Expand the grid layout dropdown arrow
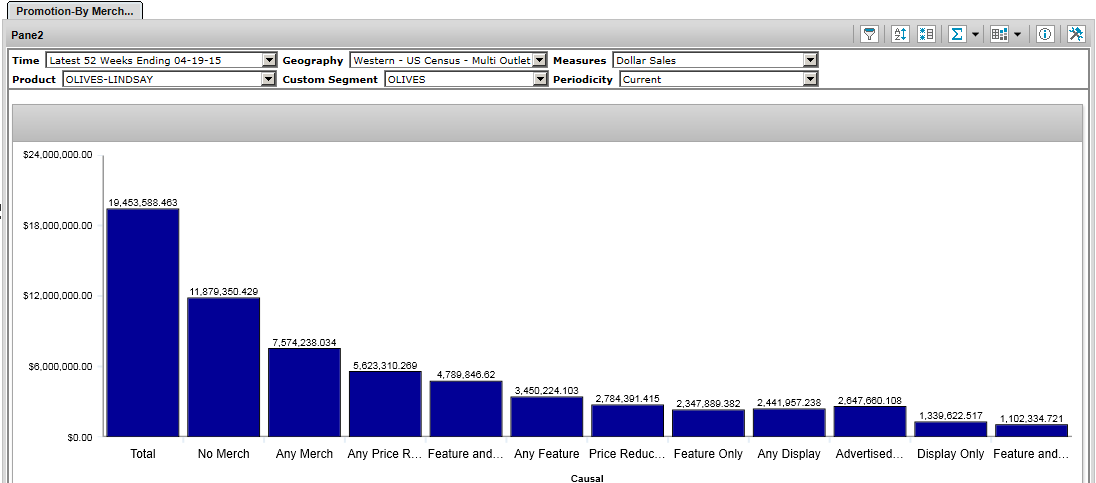 pyautogui.click(x=1017, y=34)
